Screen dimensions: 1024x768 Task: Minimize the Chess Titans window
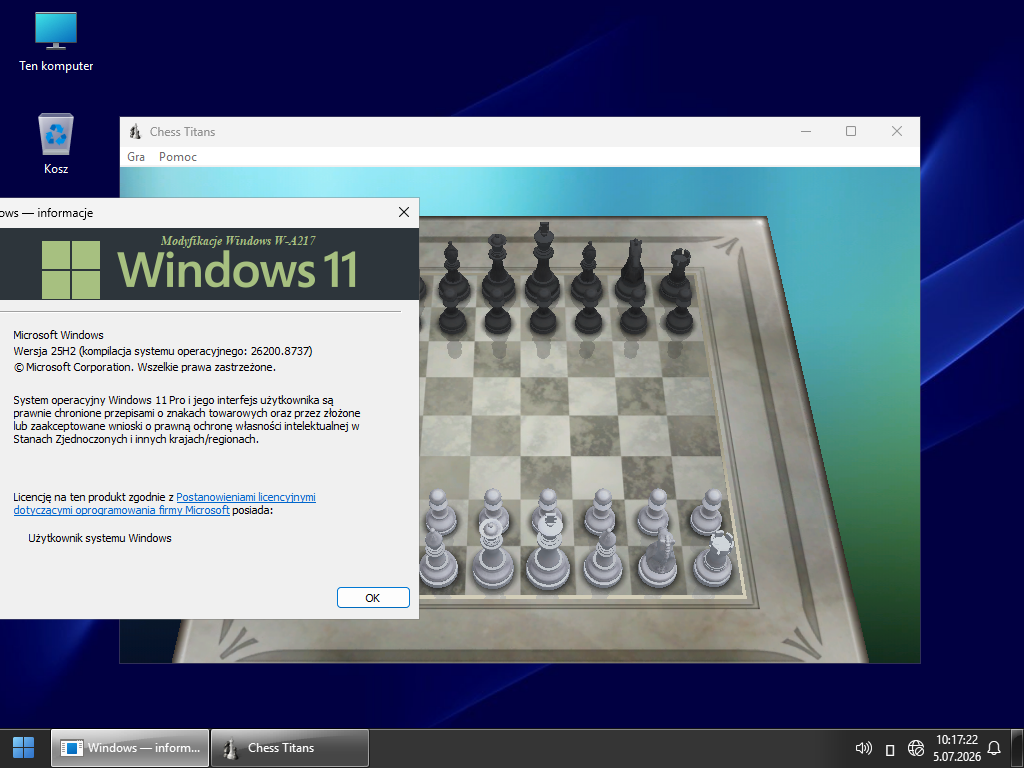point(806,131)
